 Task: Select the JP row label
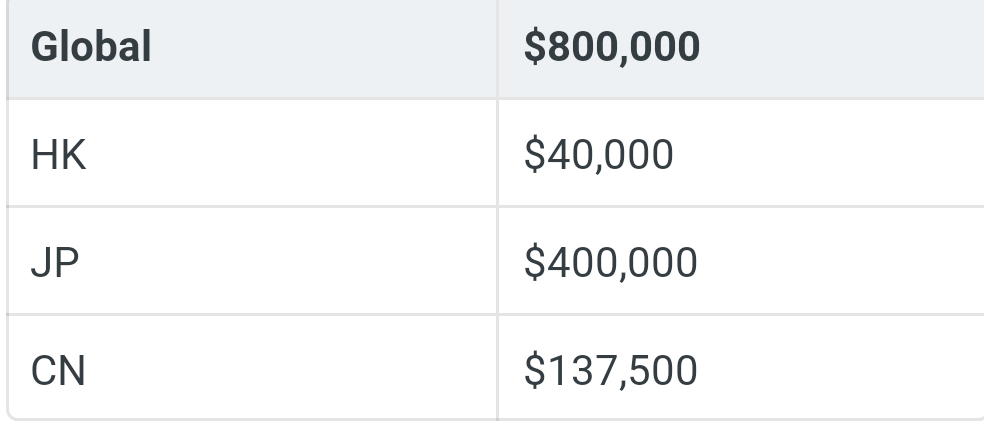pyautogui.click(x=55, y=262)
